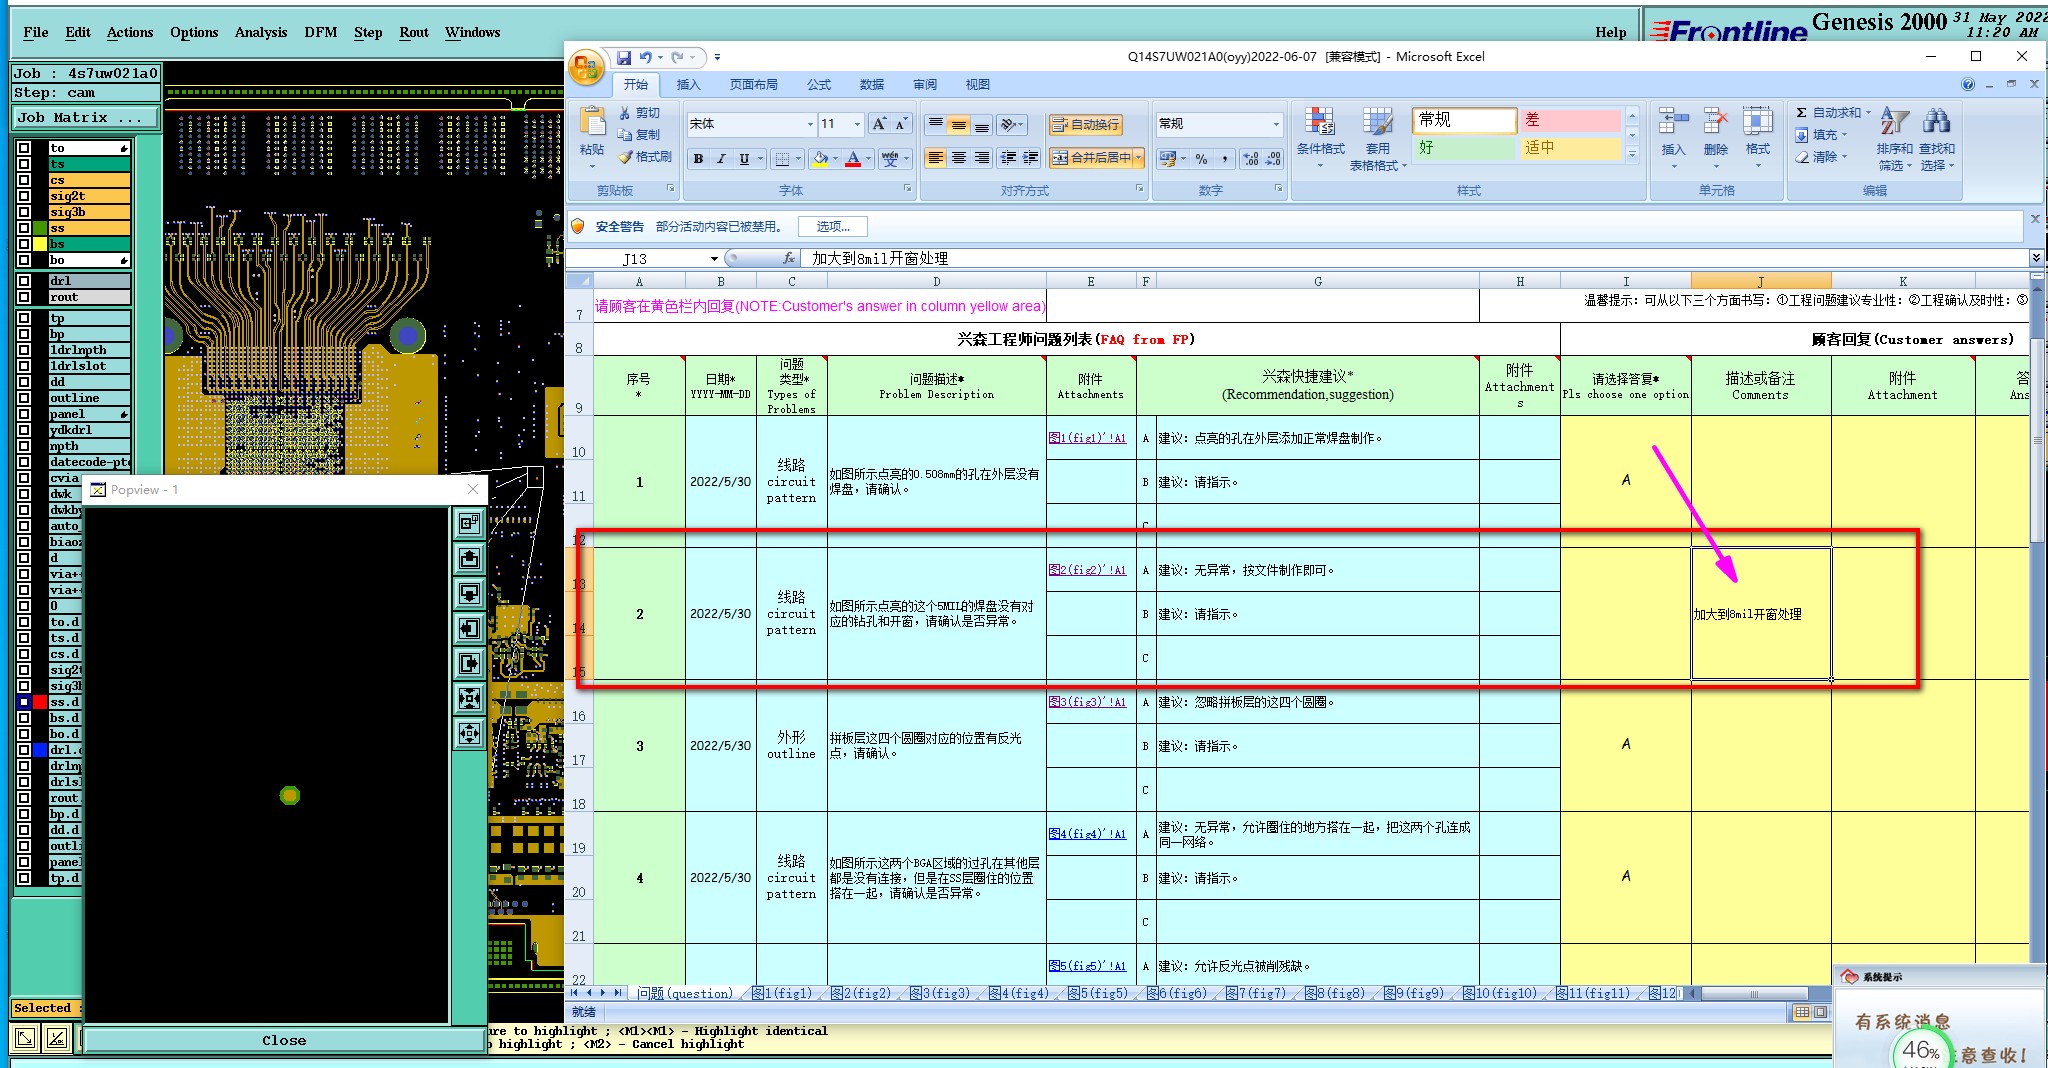This screenshot has height=1068, width=2048.
Task: Expand the Name Box dropdown for J13
Action: 714,259
